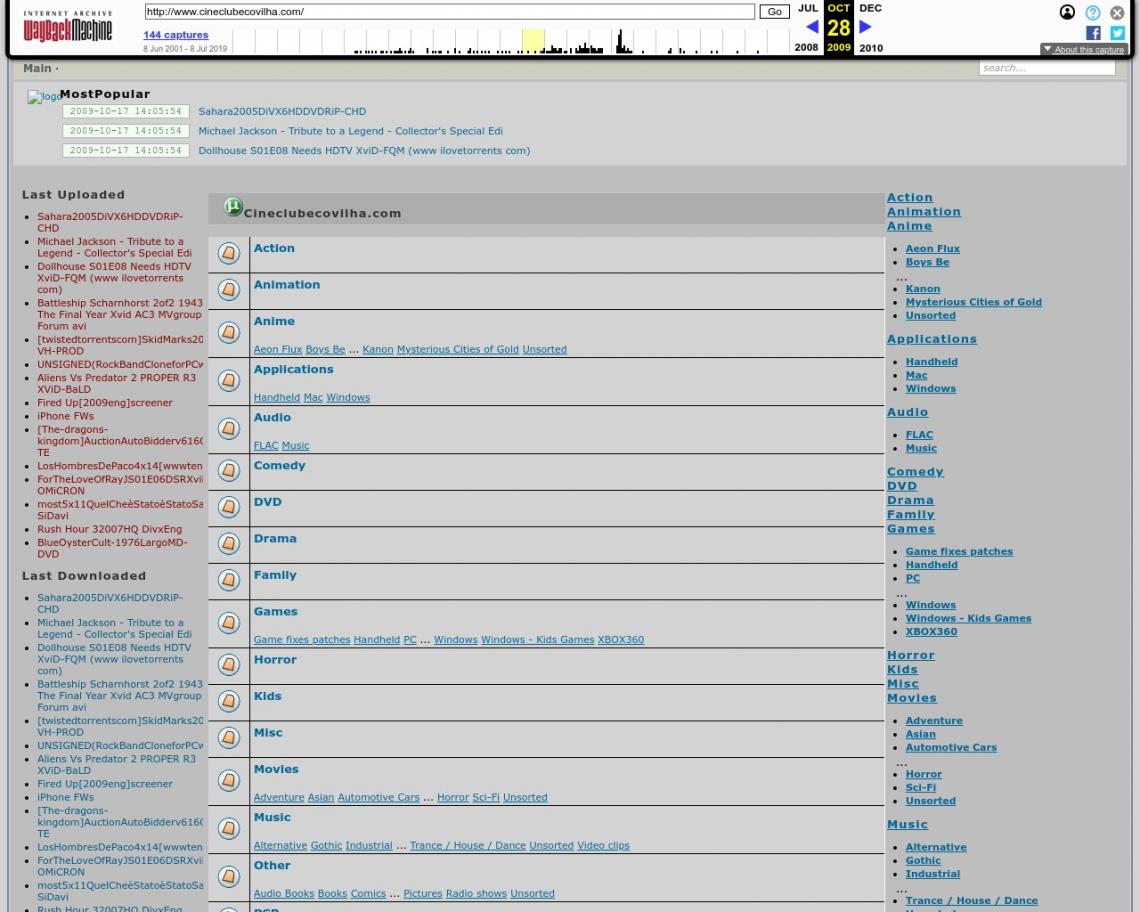The height and width of the screenshot is (912, 1140).
Task: Open Rush Hour 3 in Last Uploaded
Action: point(110,529)
